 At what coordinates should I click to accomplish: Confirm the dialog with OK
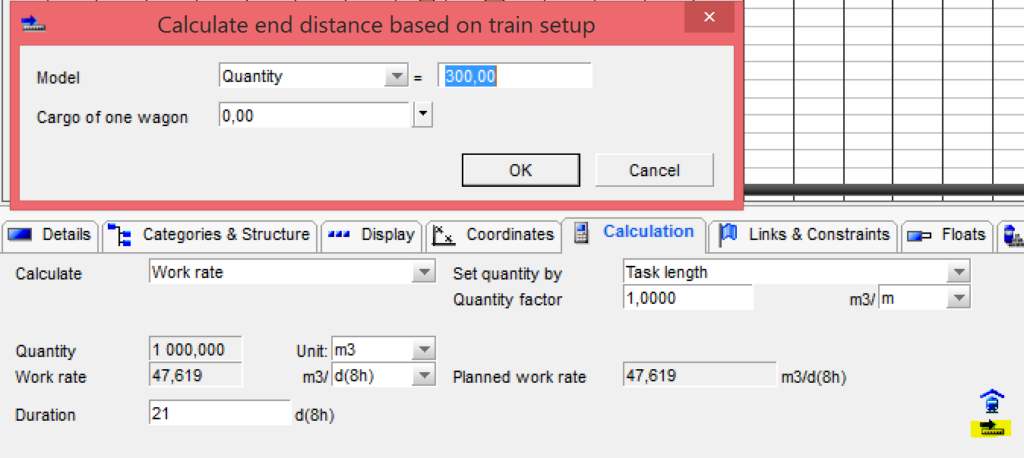pyautogui.click(x=520, y=171)
